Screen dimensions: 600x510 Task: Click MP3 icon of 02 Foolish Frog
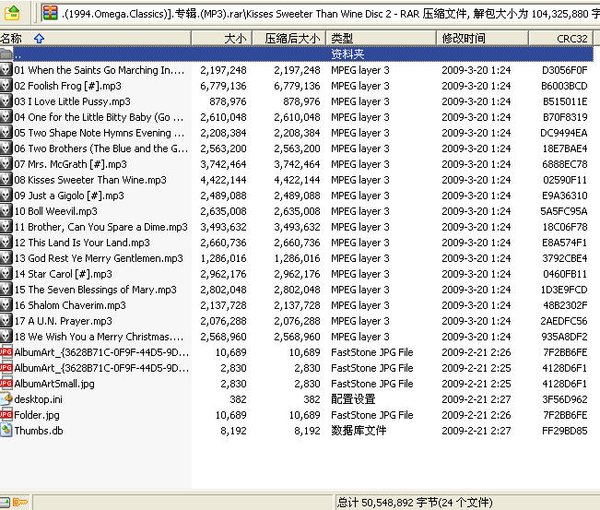click(x=6, y=85)
